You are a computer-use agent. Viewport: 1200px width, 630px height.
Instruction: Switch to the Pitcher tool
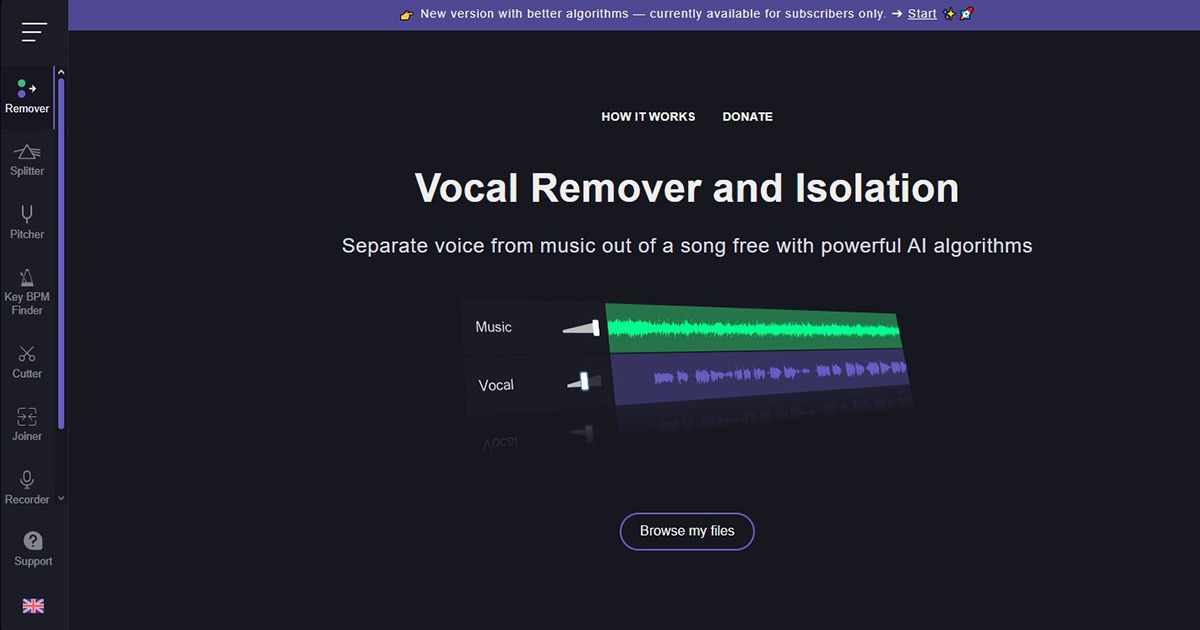[x=27, y=222]
